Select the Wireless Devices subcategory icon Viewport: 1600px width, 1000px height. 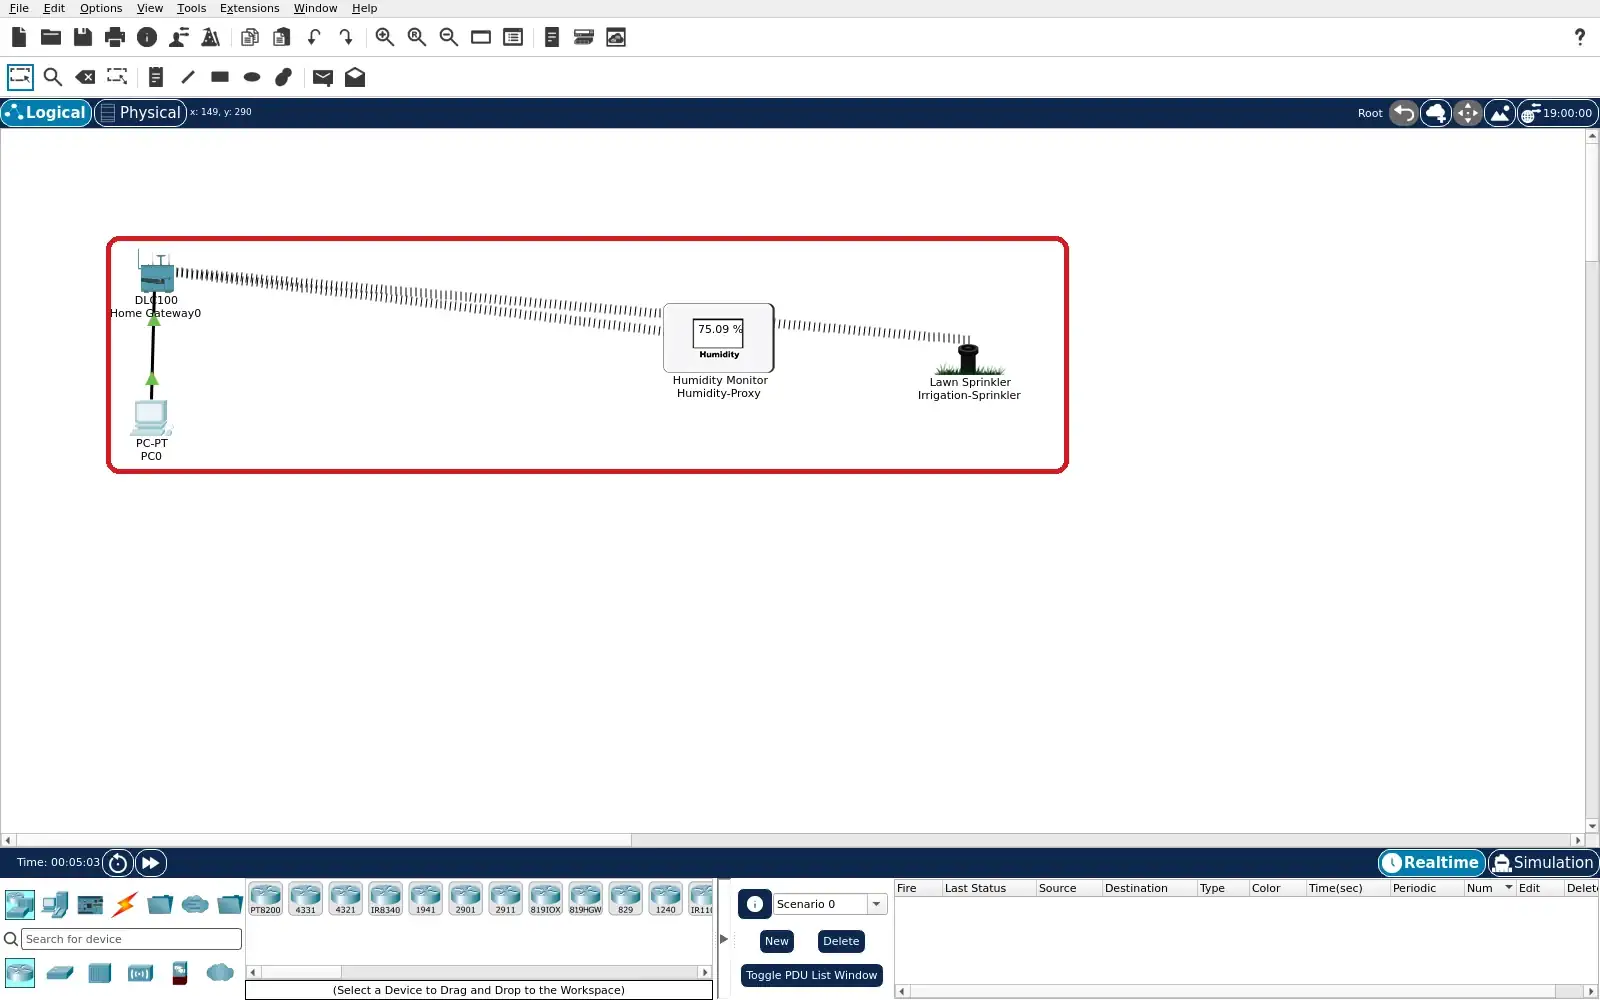coord(140,973)
